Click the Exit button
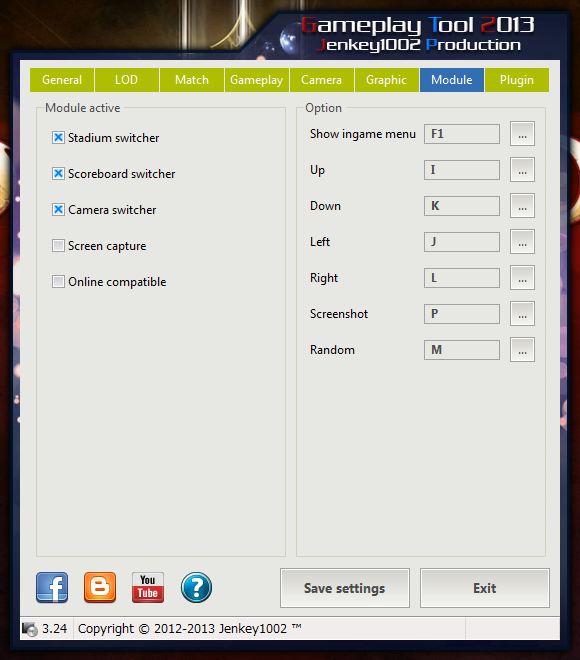 [x=485, y=588]
